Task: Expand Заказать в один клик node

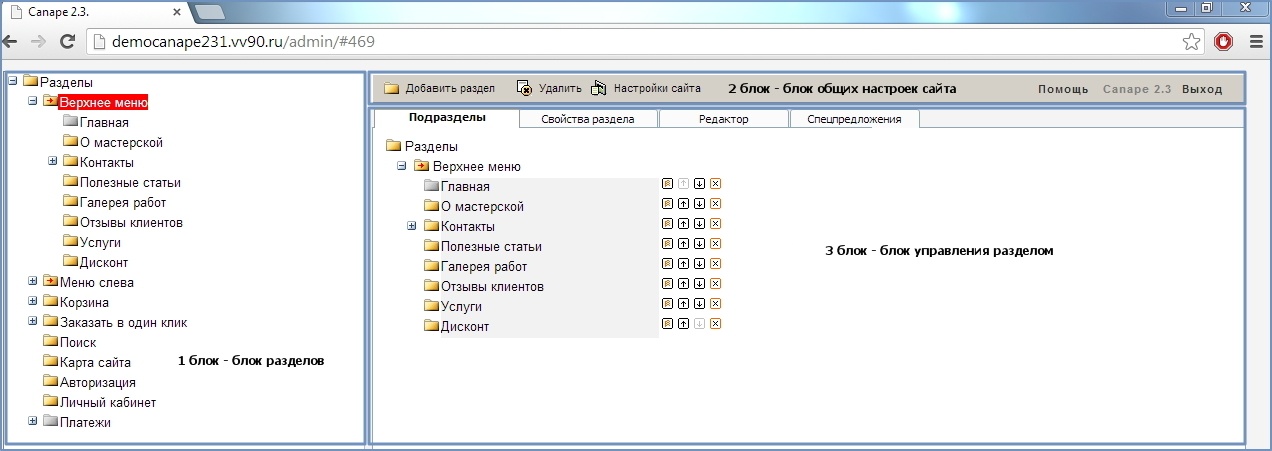Action: tap(33, 321)
